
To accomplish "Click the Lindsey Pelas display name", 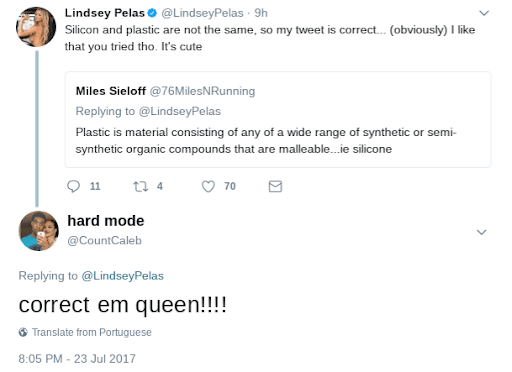I will (105, 13).
